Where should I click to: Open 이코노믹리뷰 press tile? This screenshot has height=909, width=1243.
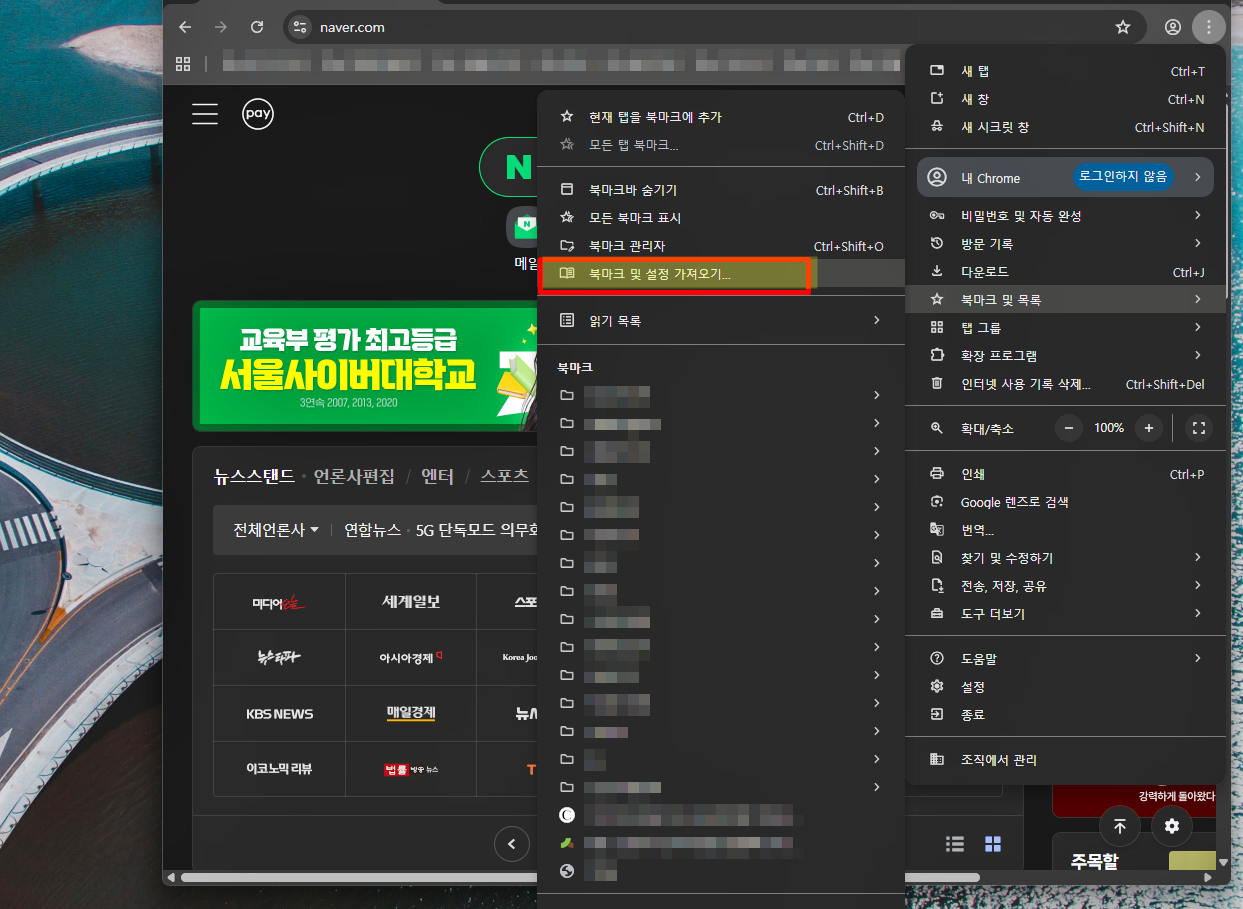click(x=280, y=769)
